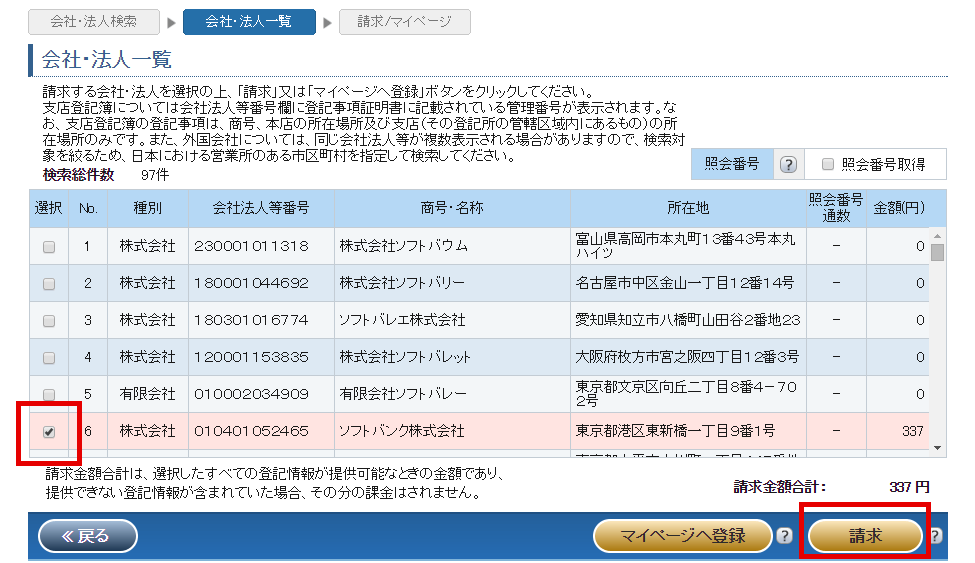Open help icon next to 請求 button
The height and width of the screenshot is (563, 975).
935,536
